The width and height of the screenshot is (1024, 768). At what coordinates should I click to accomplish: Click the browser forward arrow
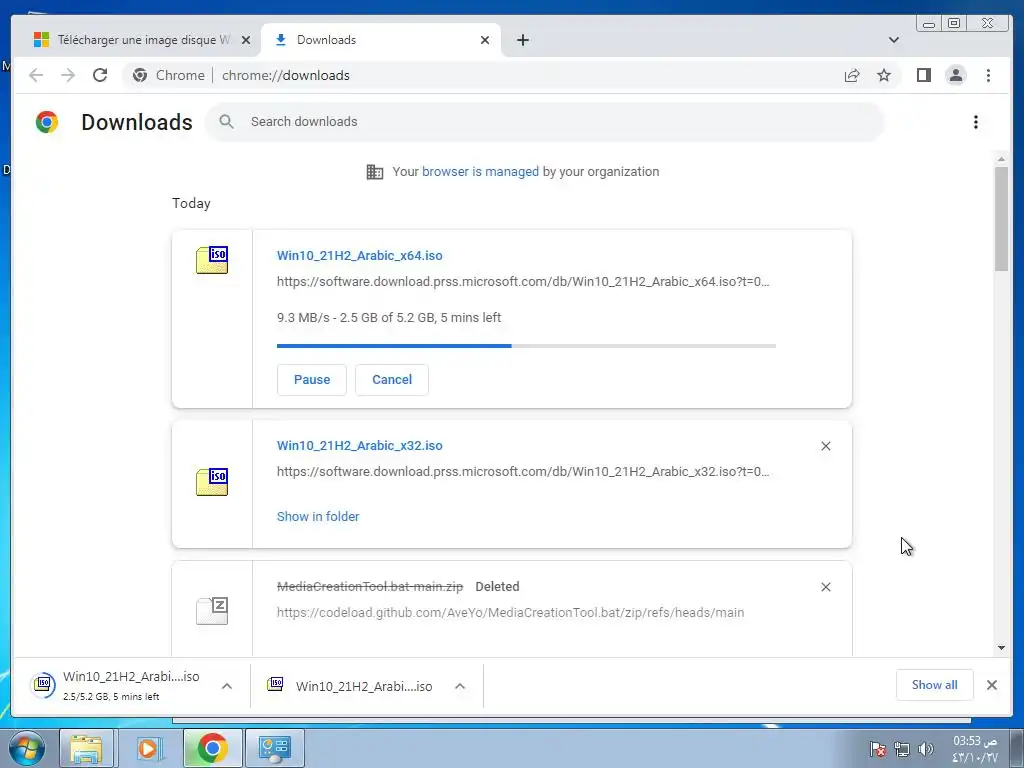(x=68, y=75)
